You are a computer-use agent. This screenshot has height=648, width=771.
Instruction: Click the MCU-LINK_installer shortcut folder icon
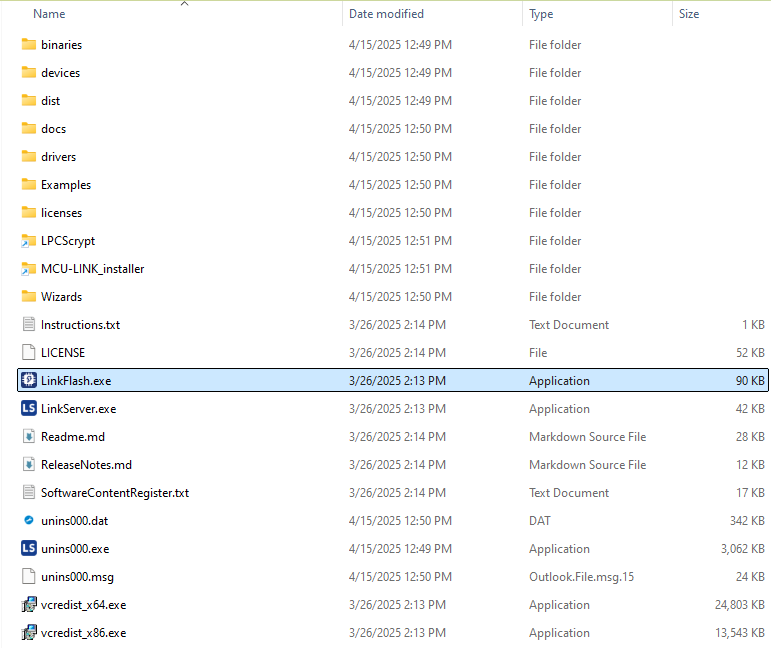[x=28, y=269]
